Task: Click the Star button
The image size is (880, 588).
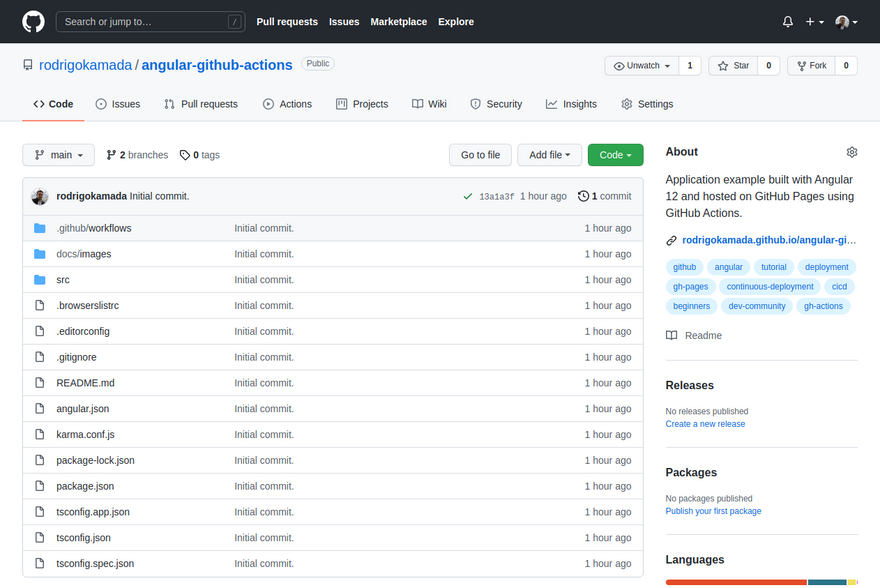Action: (x=733, y=66)
